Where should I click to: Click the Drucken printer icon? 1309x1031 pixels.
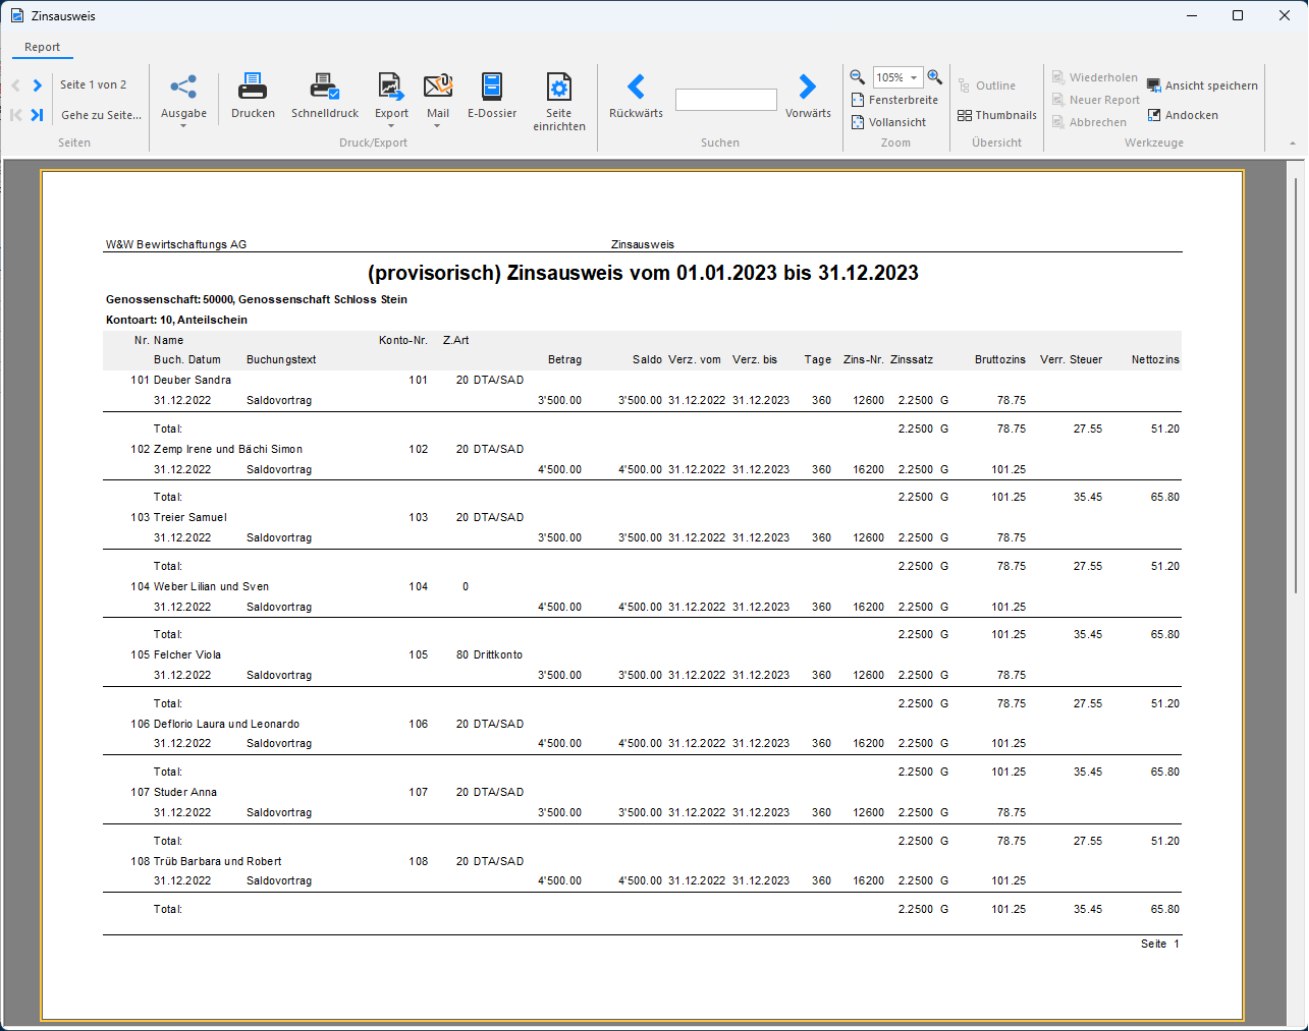(252, 87)
